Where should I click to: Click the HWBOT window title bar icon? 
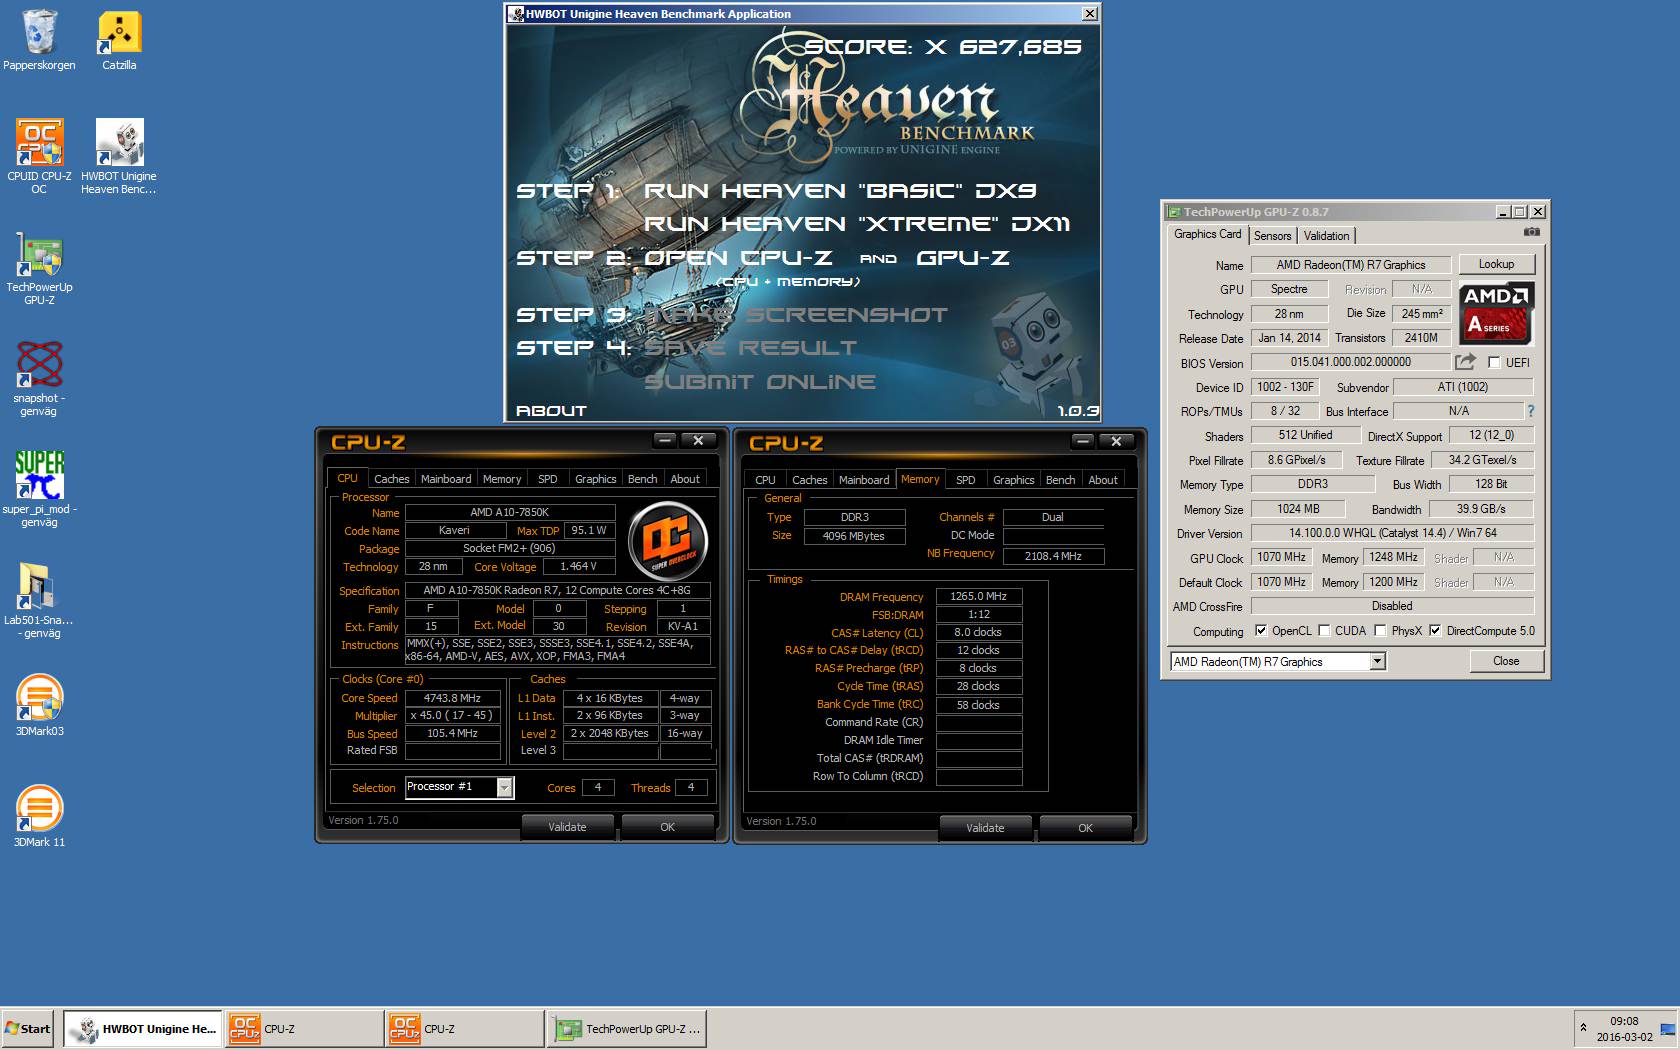click(x=516, y=14)
